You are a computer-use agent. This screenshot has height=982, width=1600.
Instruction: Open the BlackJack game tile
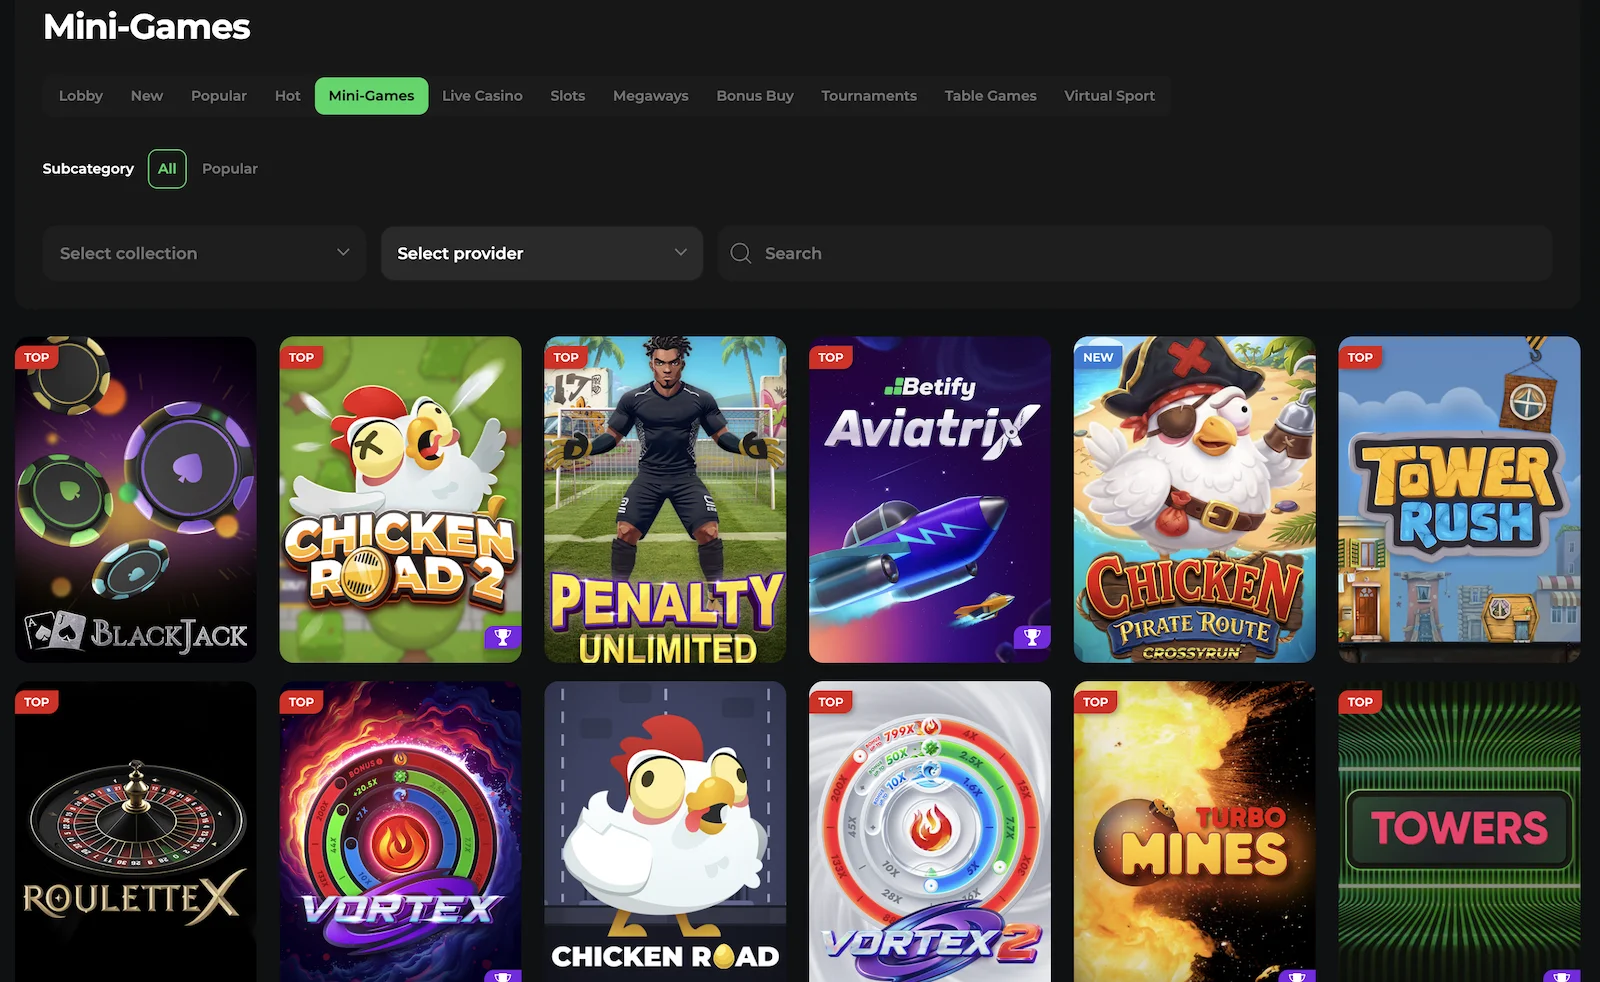pos(136,499)
